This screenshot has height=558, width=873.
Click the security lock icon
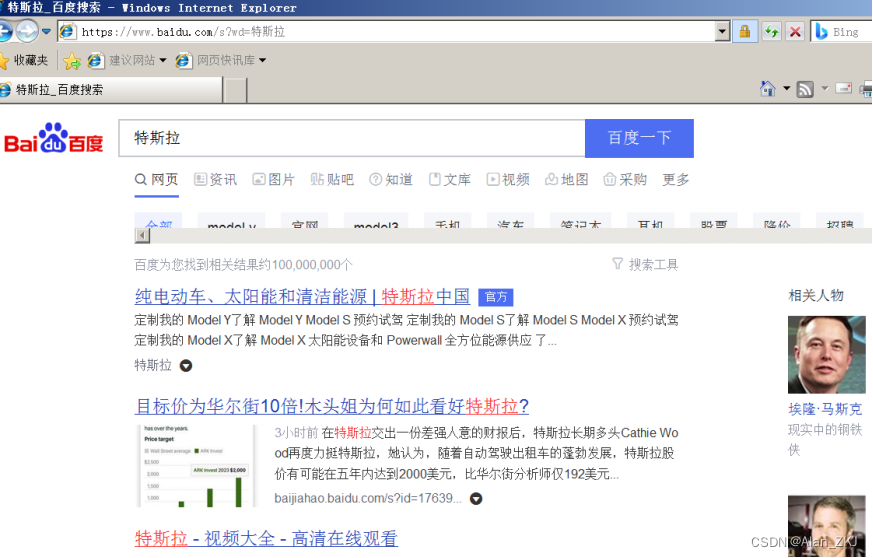[744, 32]
